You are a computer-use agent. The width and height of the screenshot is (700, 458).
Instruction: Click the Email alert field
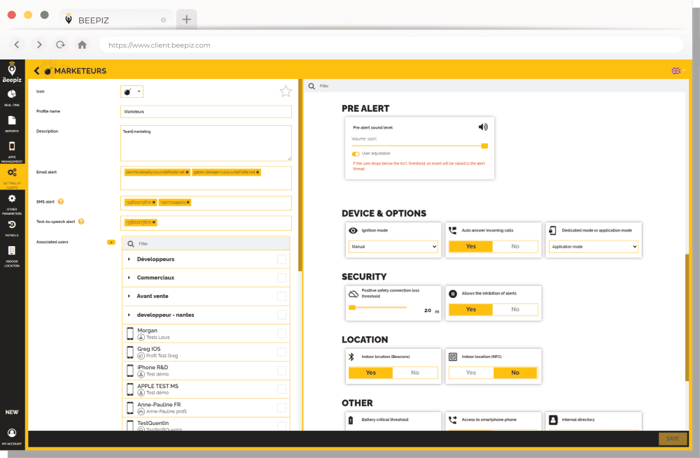point(206,178)
